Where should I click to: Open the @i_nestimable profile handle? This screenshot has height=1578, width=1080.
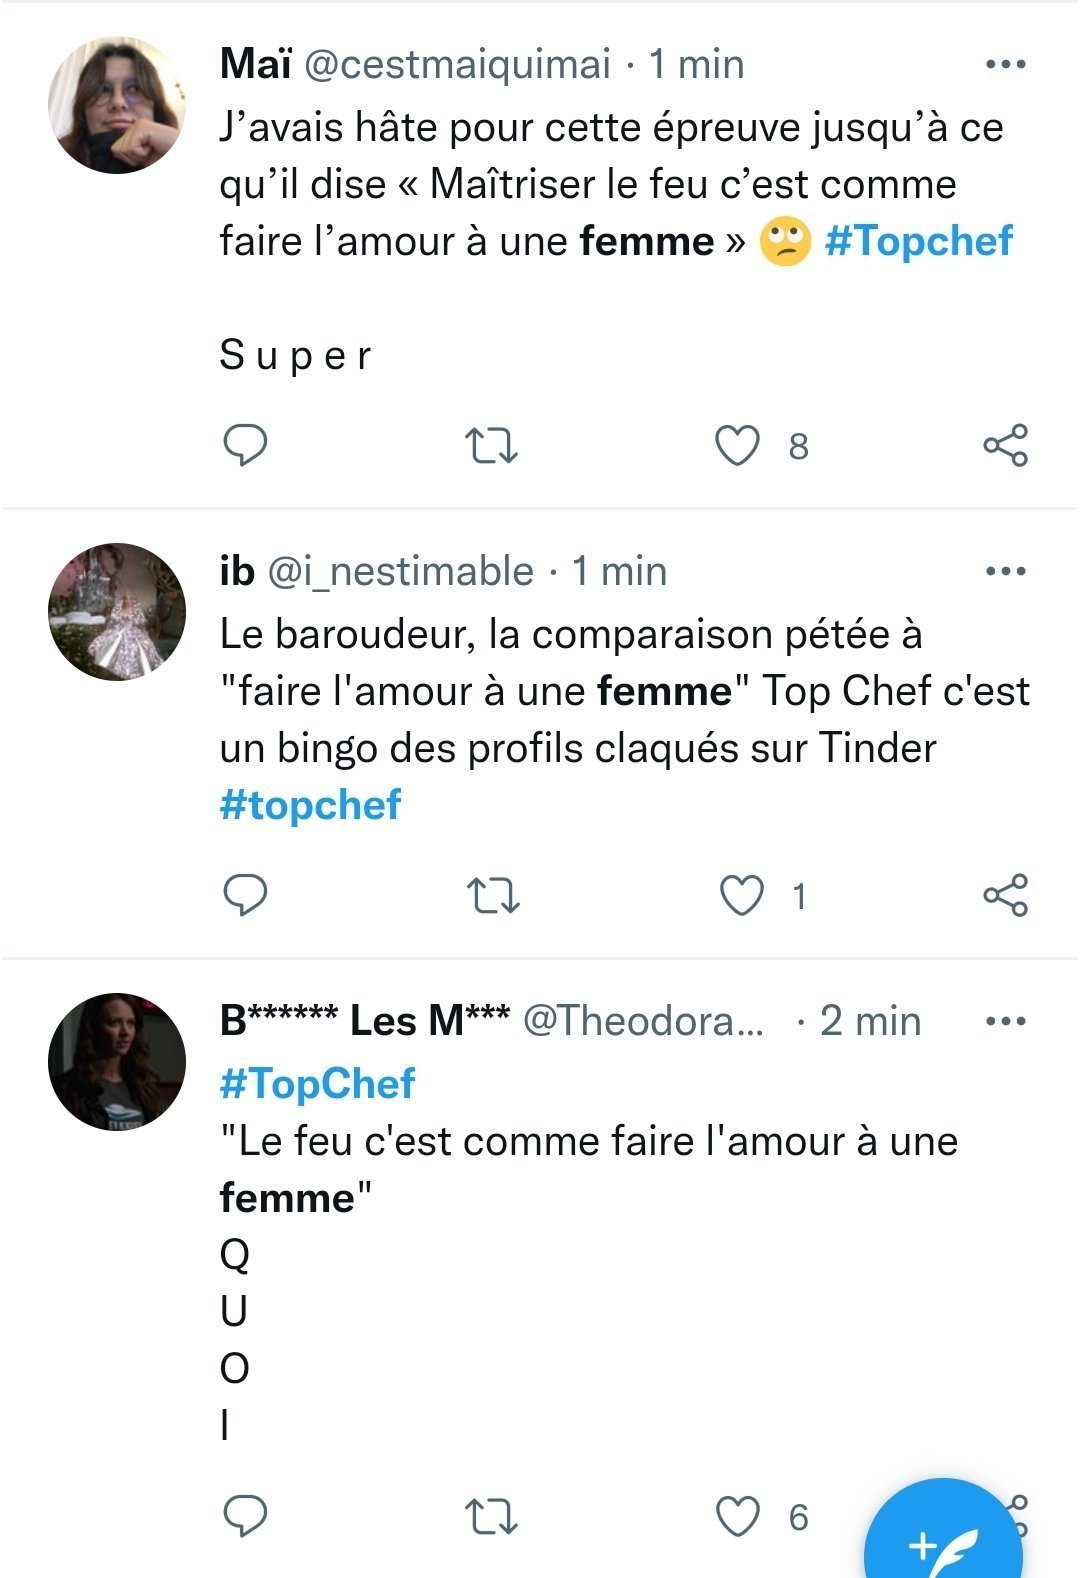click(400, 571)
